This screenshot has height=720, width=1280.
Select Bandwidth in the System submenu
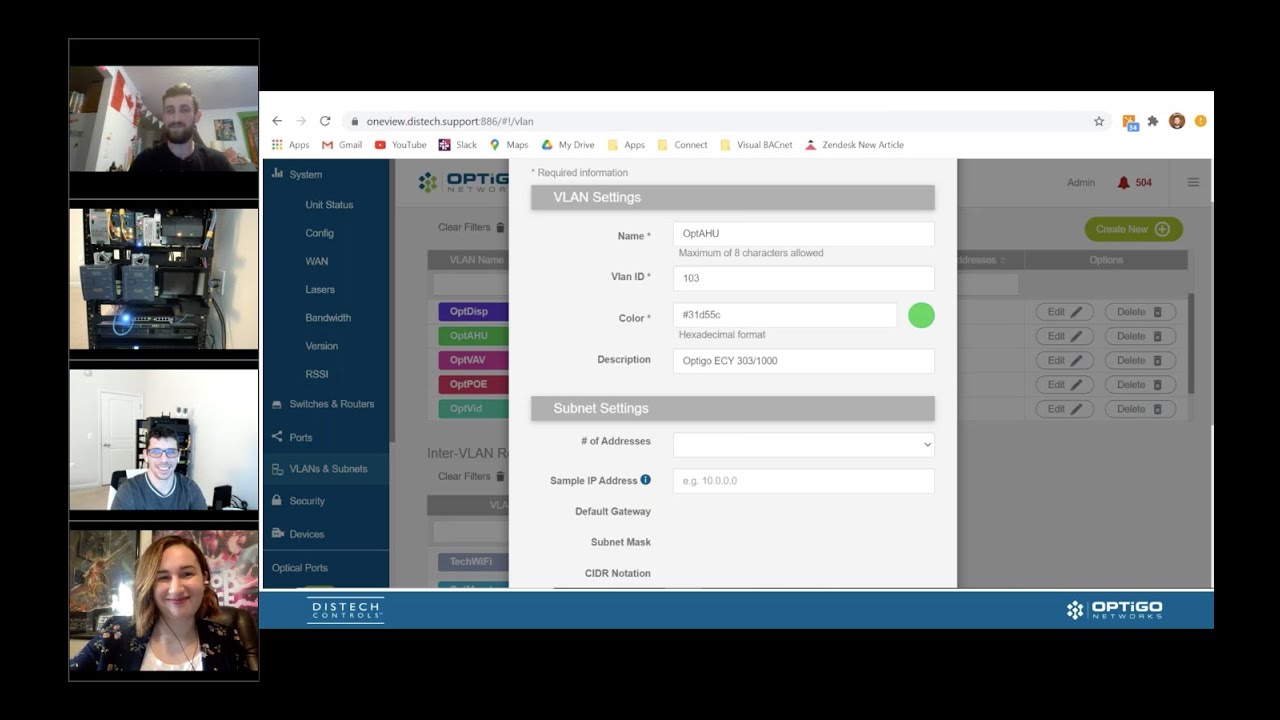click(x=328, y=318)
